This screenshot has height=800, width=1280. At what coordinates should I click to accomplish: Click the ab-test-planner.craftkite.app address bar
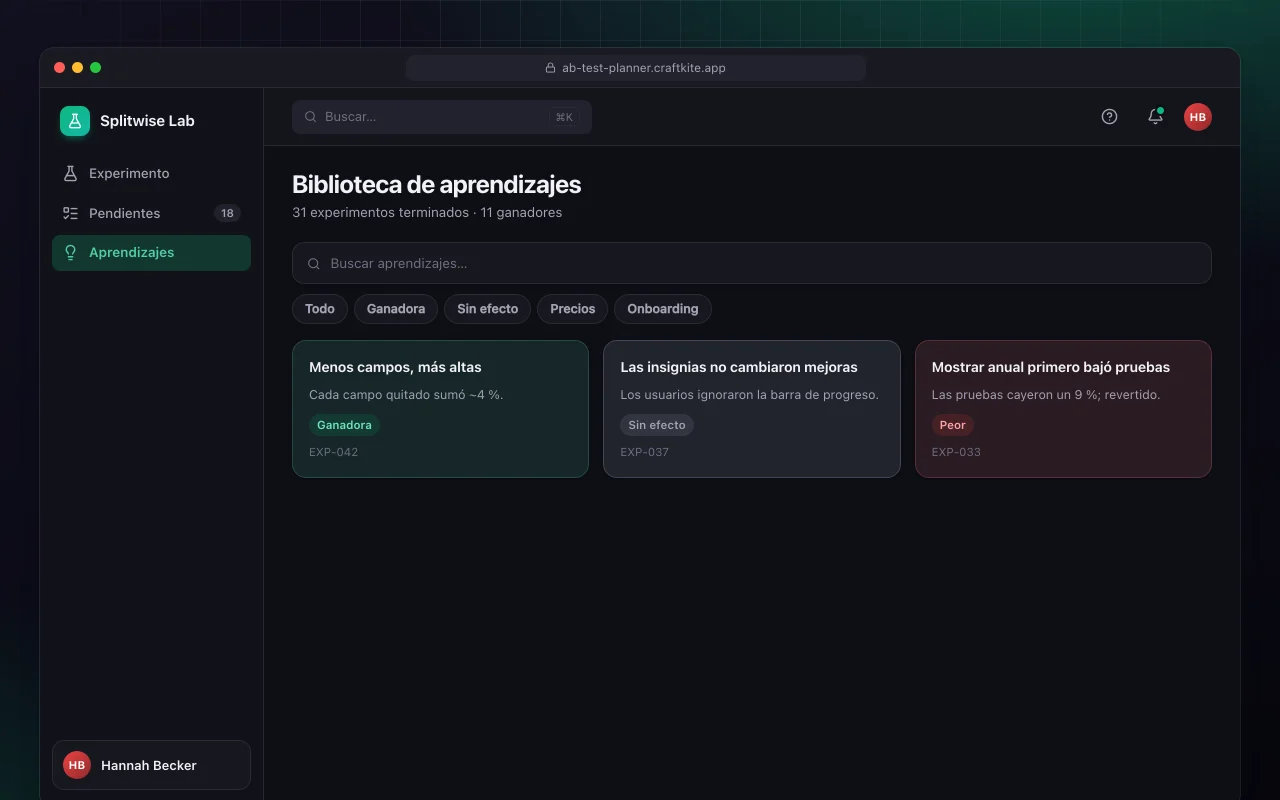tap(636, 68)
